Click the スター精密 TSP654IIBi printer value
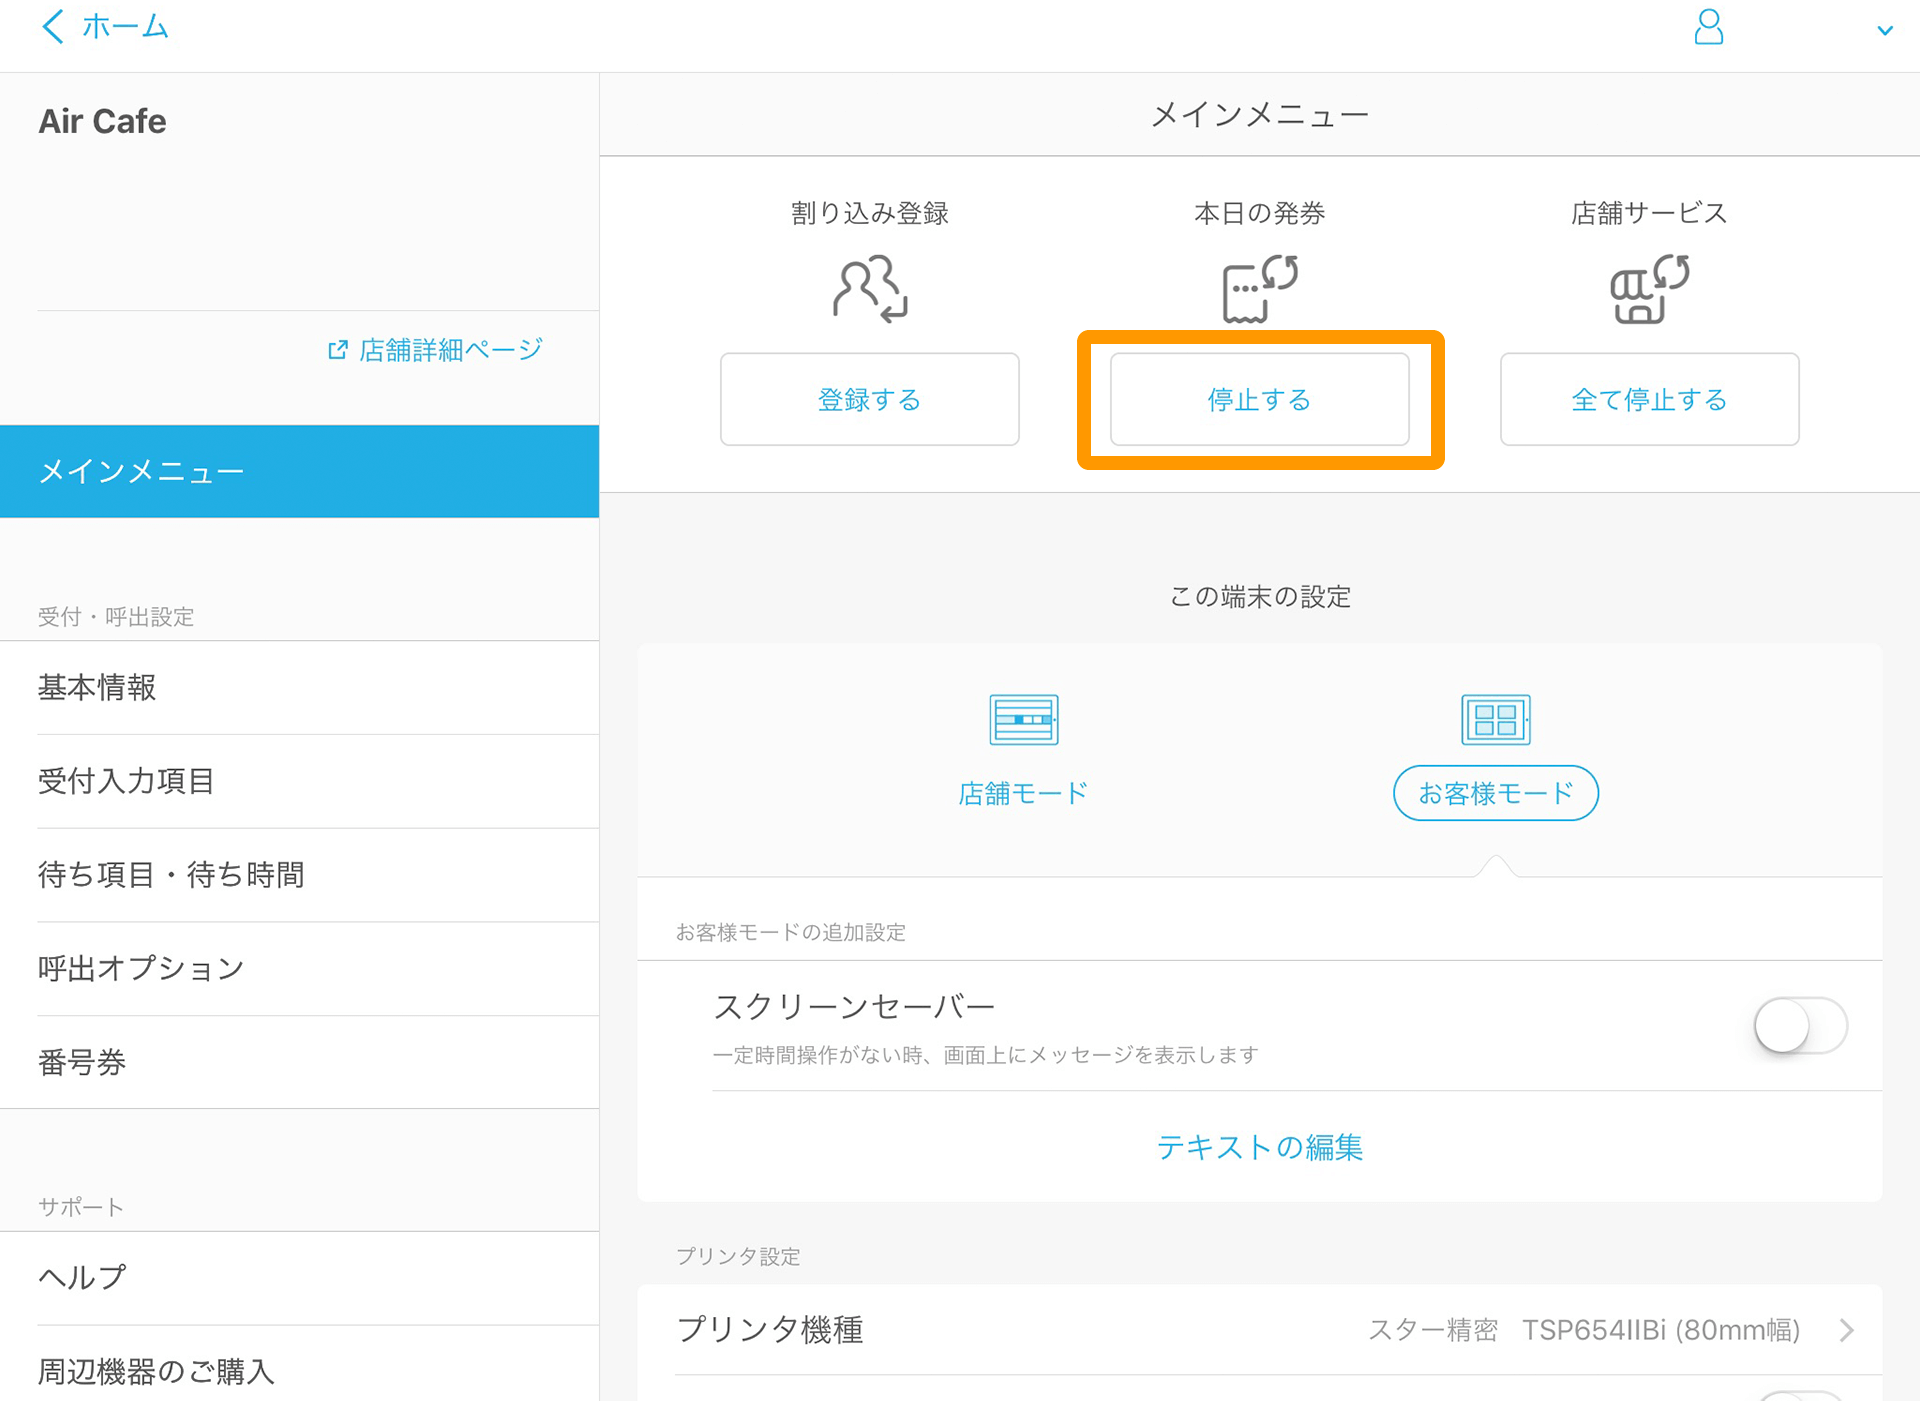 (x=1584, y=1330)
